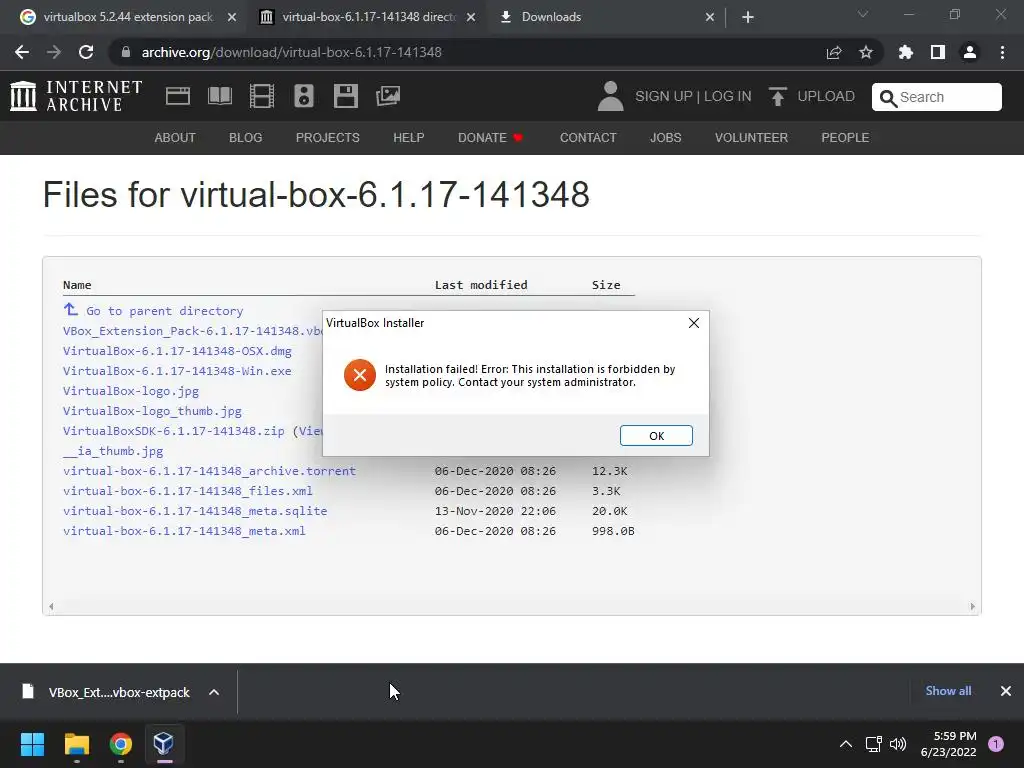Click virtual-box-6.1.17-141348_archive.torrent link
1024x768 pixels.
[x=209, y=471]
